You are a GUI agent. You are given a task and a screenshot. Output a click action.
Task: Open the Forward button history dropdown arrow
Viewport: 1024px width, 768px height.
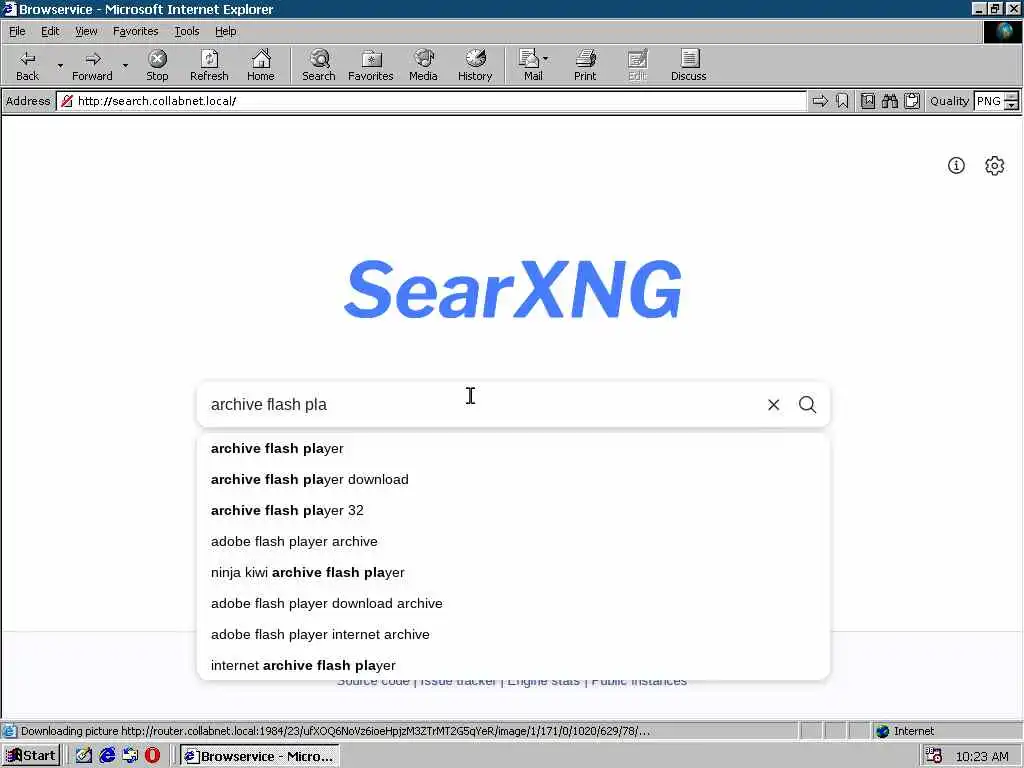pyautogui.click(x=125, y=65)
